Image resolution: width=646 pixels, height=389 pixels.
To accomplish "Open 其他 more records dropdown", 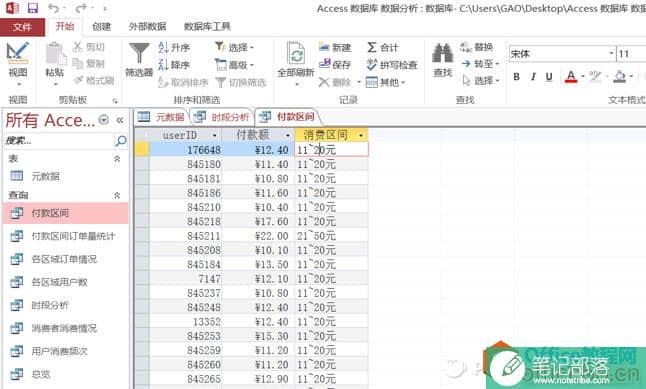I will (x=385, y=82).
